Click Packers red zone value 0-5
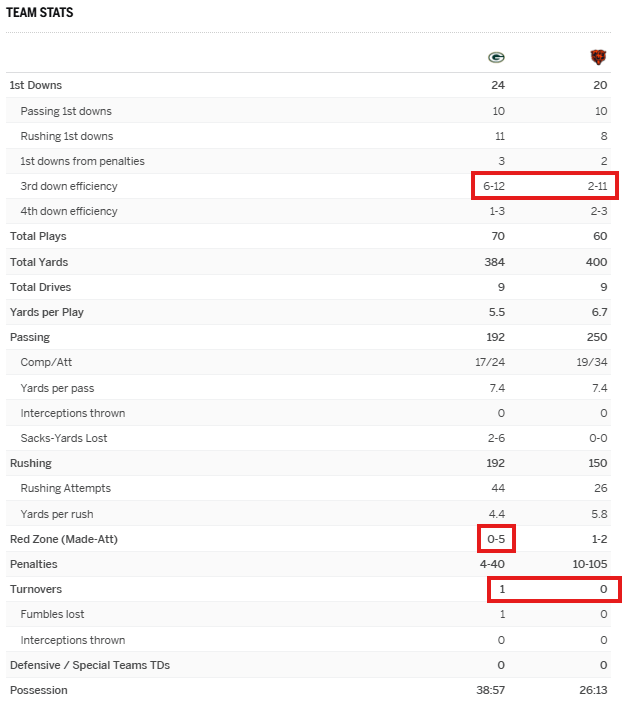This screenshot has width=622, height=706. [496, 539]
